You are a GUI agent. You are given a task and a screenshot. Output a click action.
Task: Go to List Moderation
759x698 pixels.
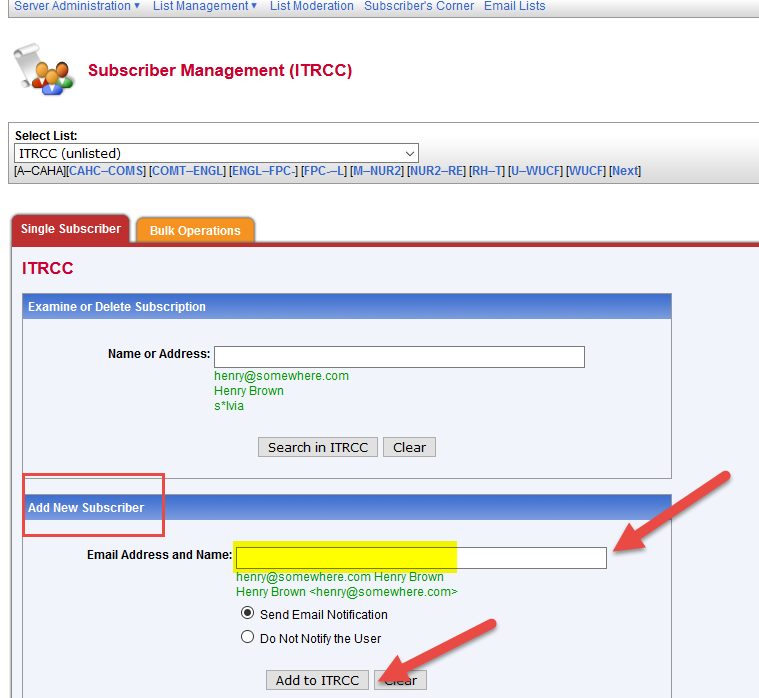pyautogui.click(x=312, y=6)
